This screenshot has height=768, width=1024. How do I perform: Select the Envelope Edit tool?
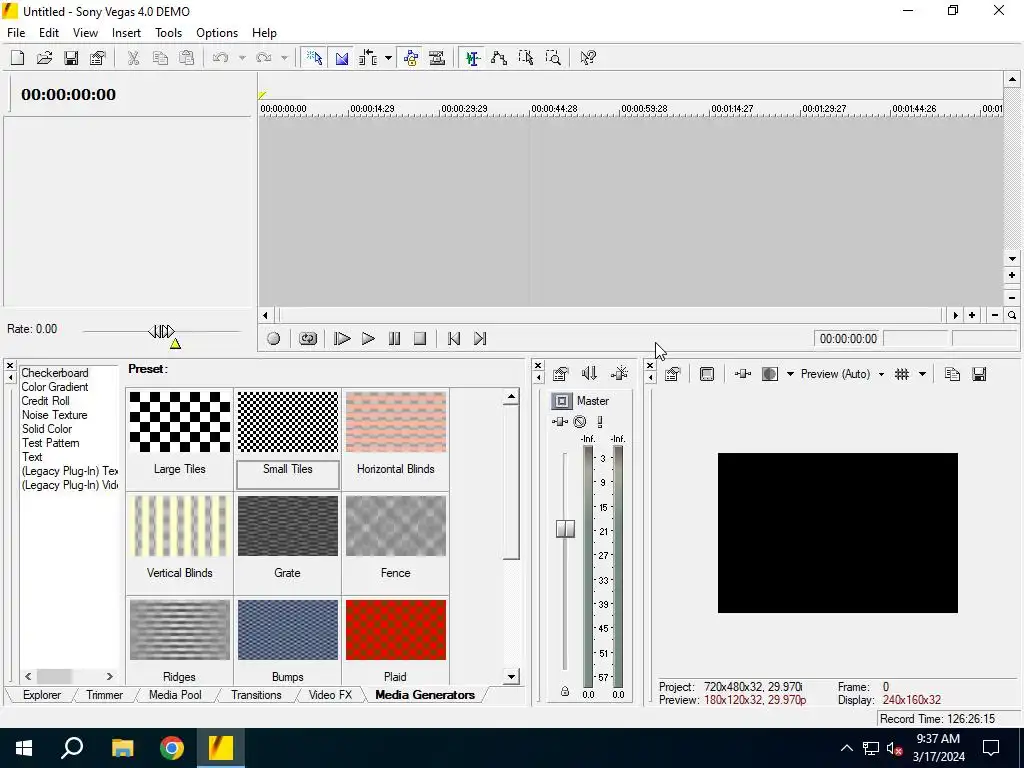click(x=500, y=58)
